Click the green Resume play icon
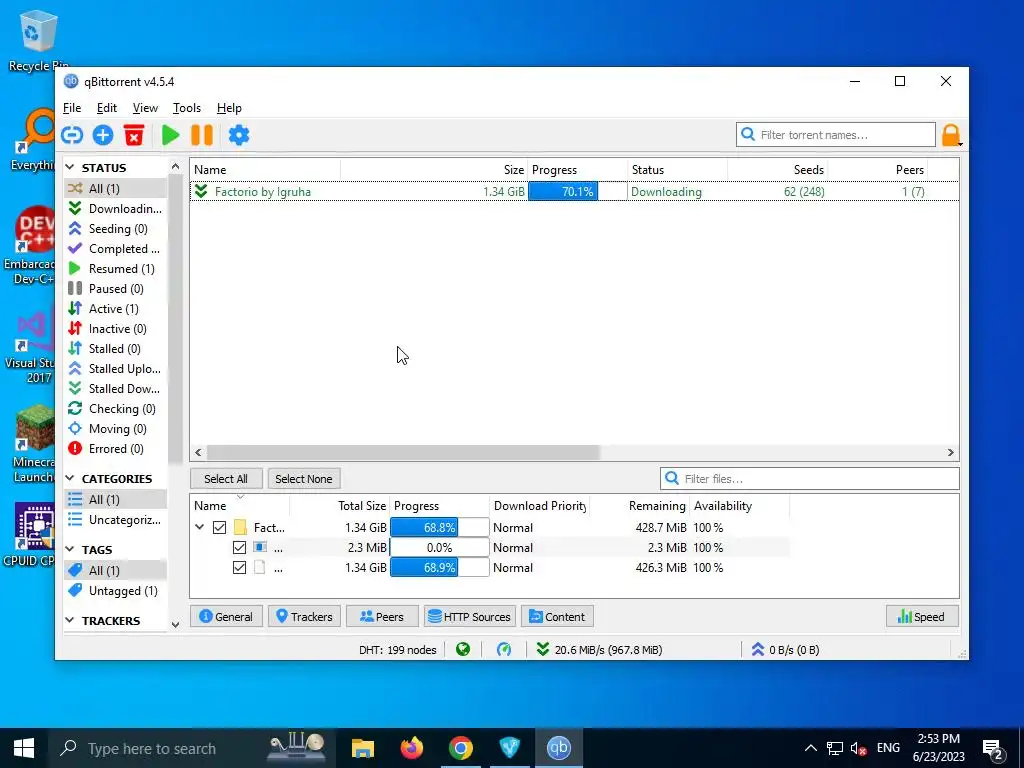This screenshot has height=768, width=1024. (x=170, y=135)
